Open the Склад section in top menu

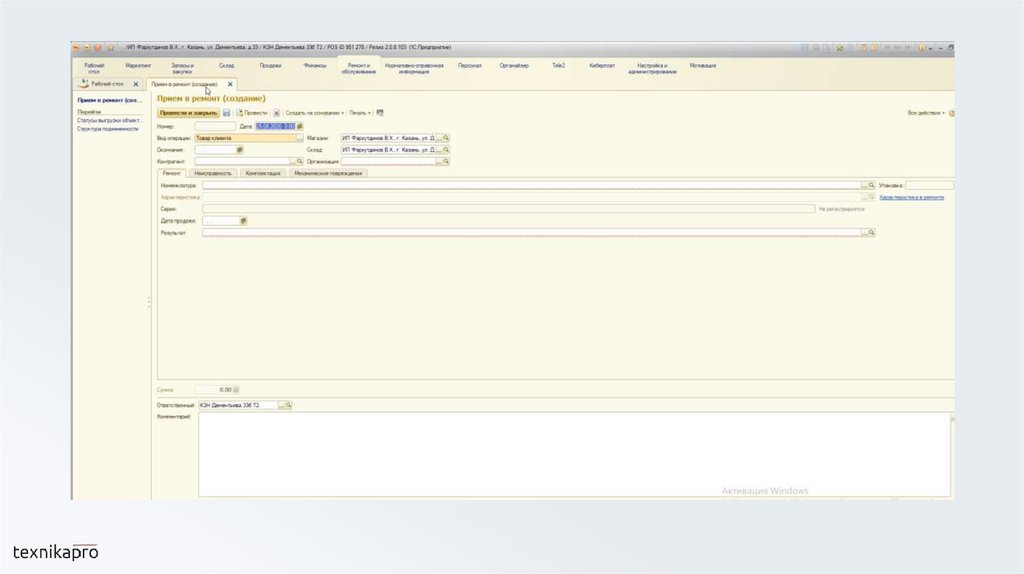point(226,67)
